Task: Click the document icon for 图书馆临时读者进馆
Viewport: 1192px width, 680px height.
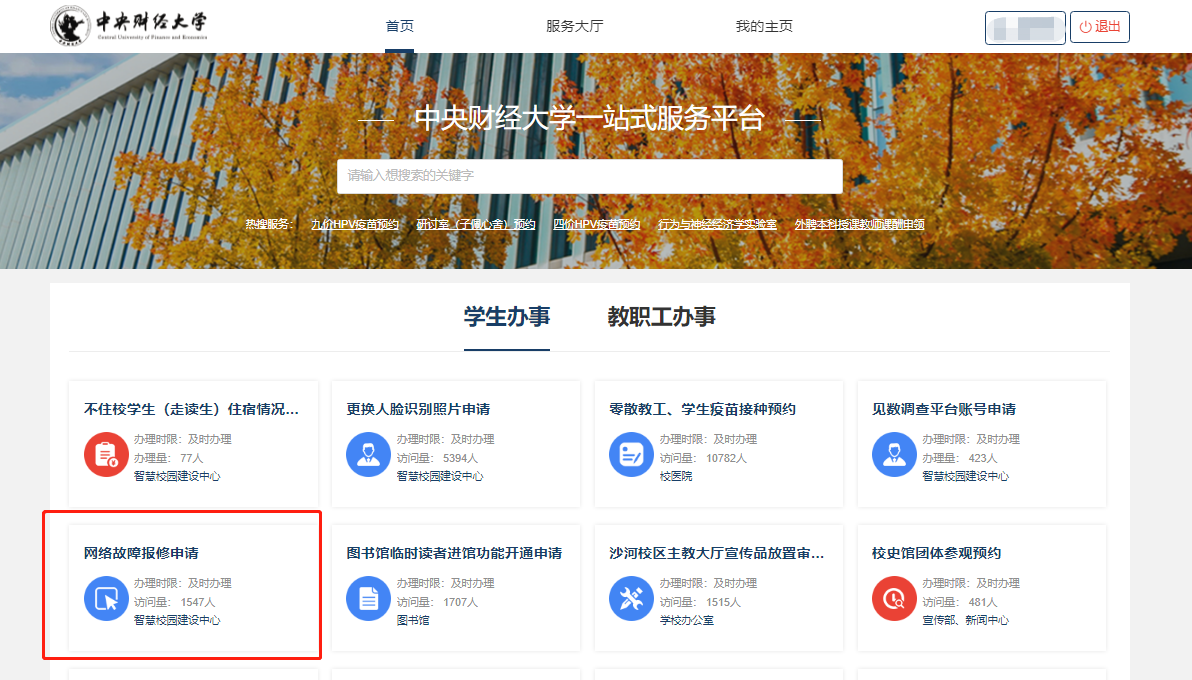Action: coord(368,600)
